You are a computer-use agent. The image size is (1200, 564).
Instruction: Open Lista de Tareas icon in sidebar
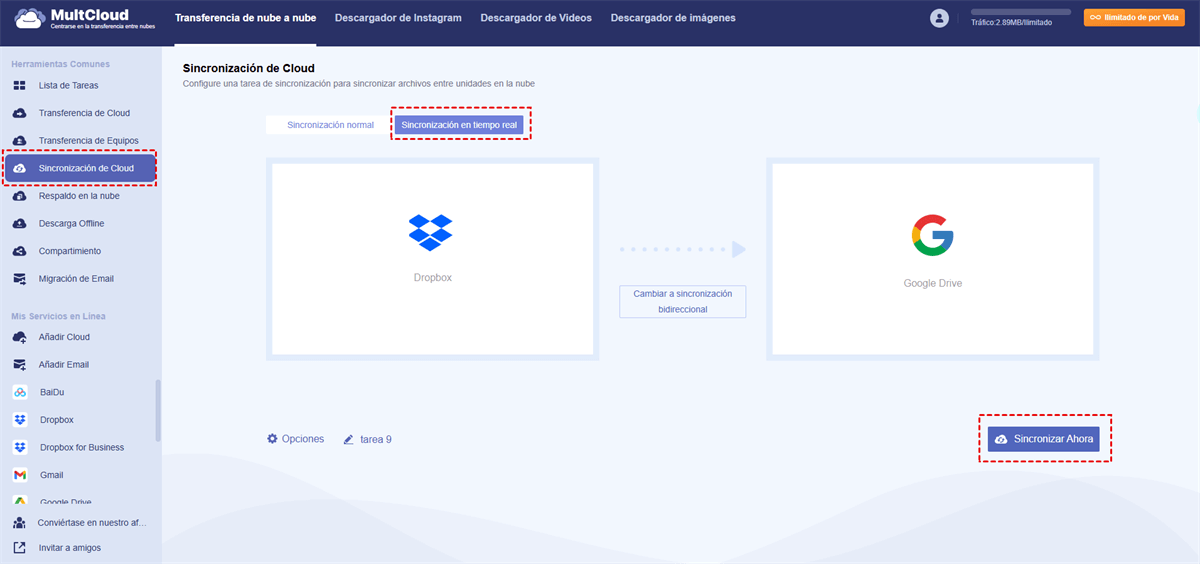coord(19,86)
